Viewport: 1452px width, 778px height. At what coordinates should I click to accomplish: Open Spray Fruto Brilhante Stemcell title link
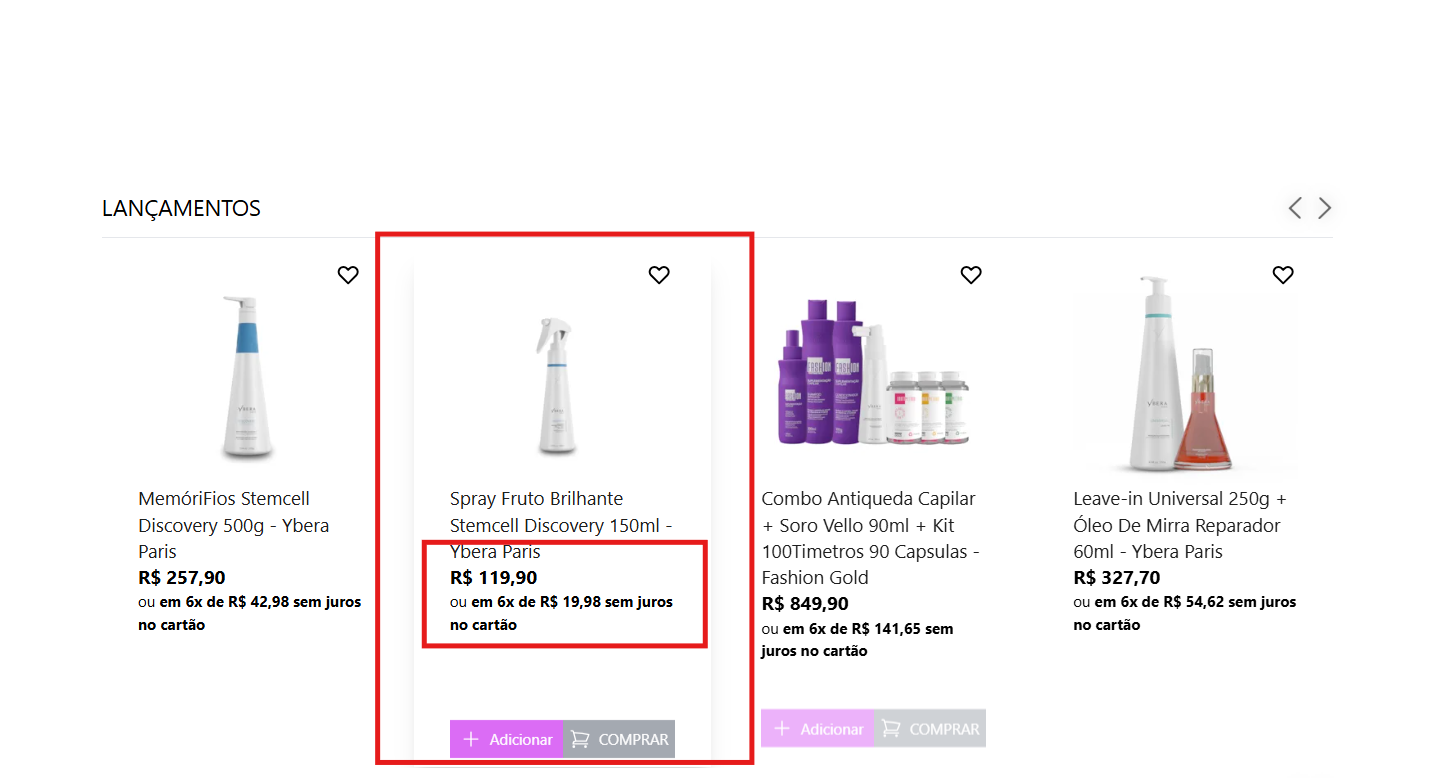[x=560, y=525]
